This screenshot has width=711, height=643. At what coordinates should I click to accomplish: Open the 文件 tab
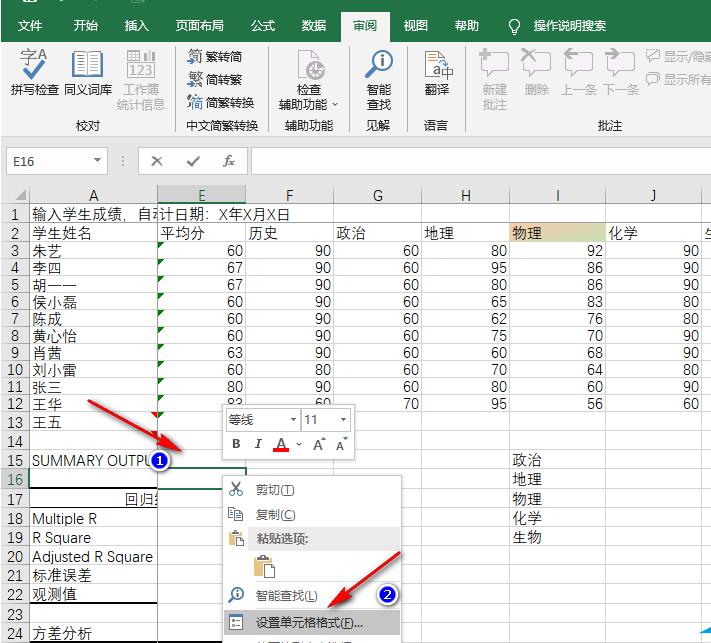(x=30, y=26)
